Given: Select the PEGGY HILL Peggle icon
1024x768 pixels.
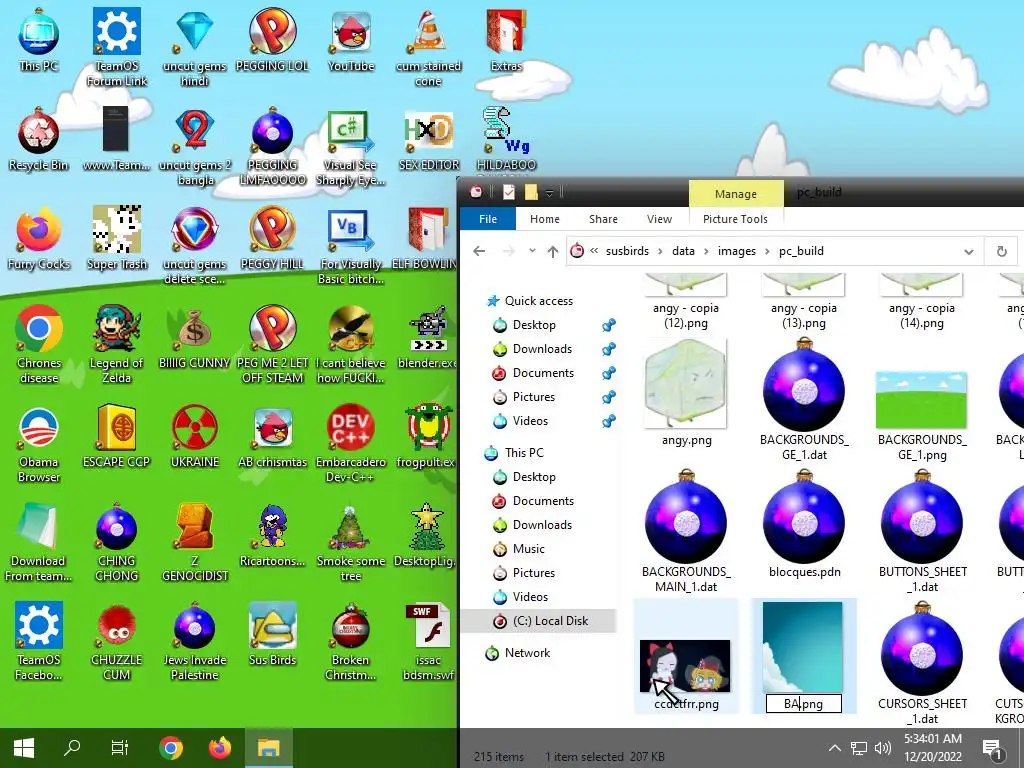Looking at the screenshot, I should point(272,239).
